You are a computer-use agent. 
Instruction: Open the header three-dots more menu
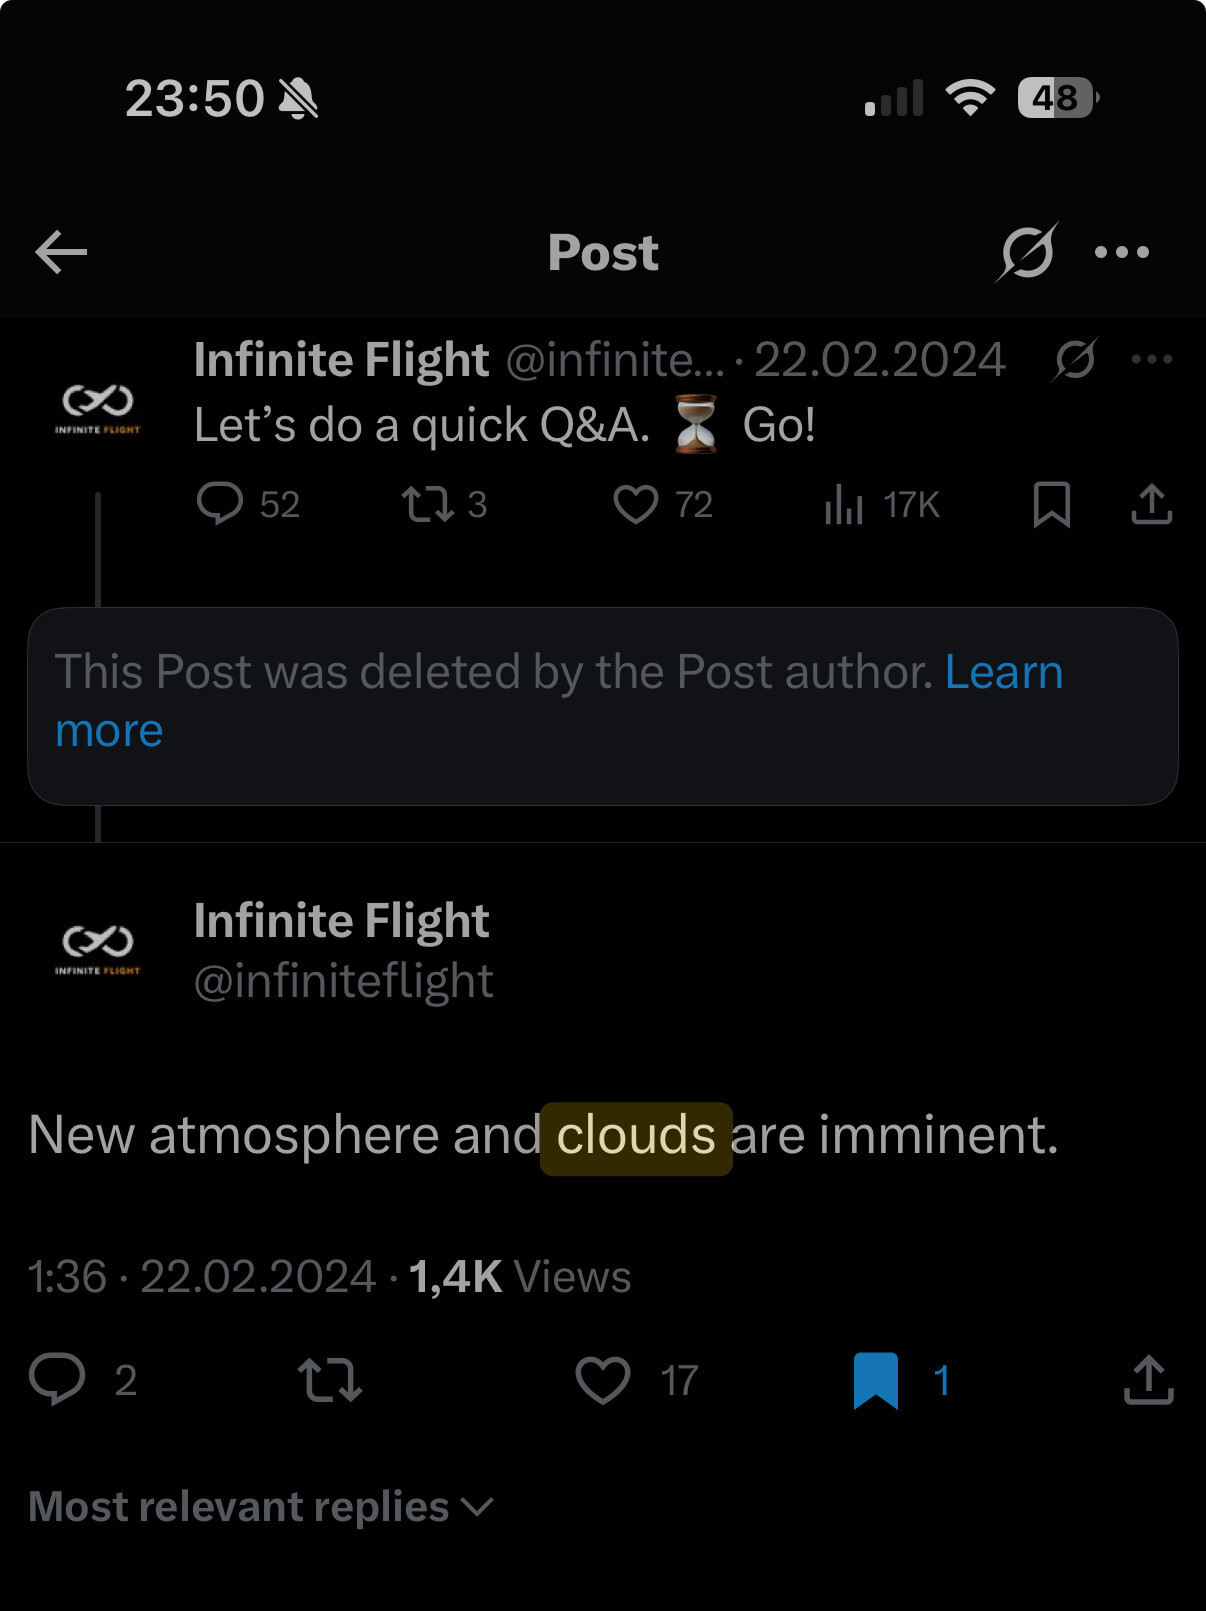tap(1121, 252)
